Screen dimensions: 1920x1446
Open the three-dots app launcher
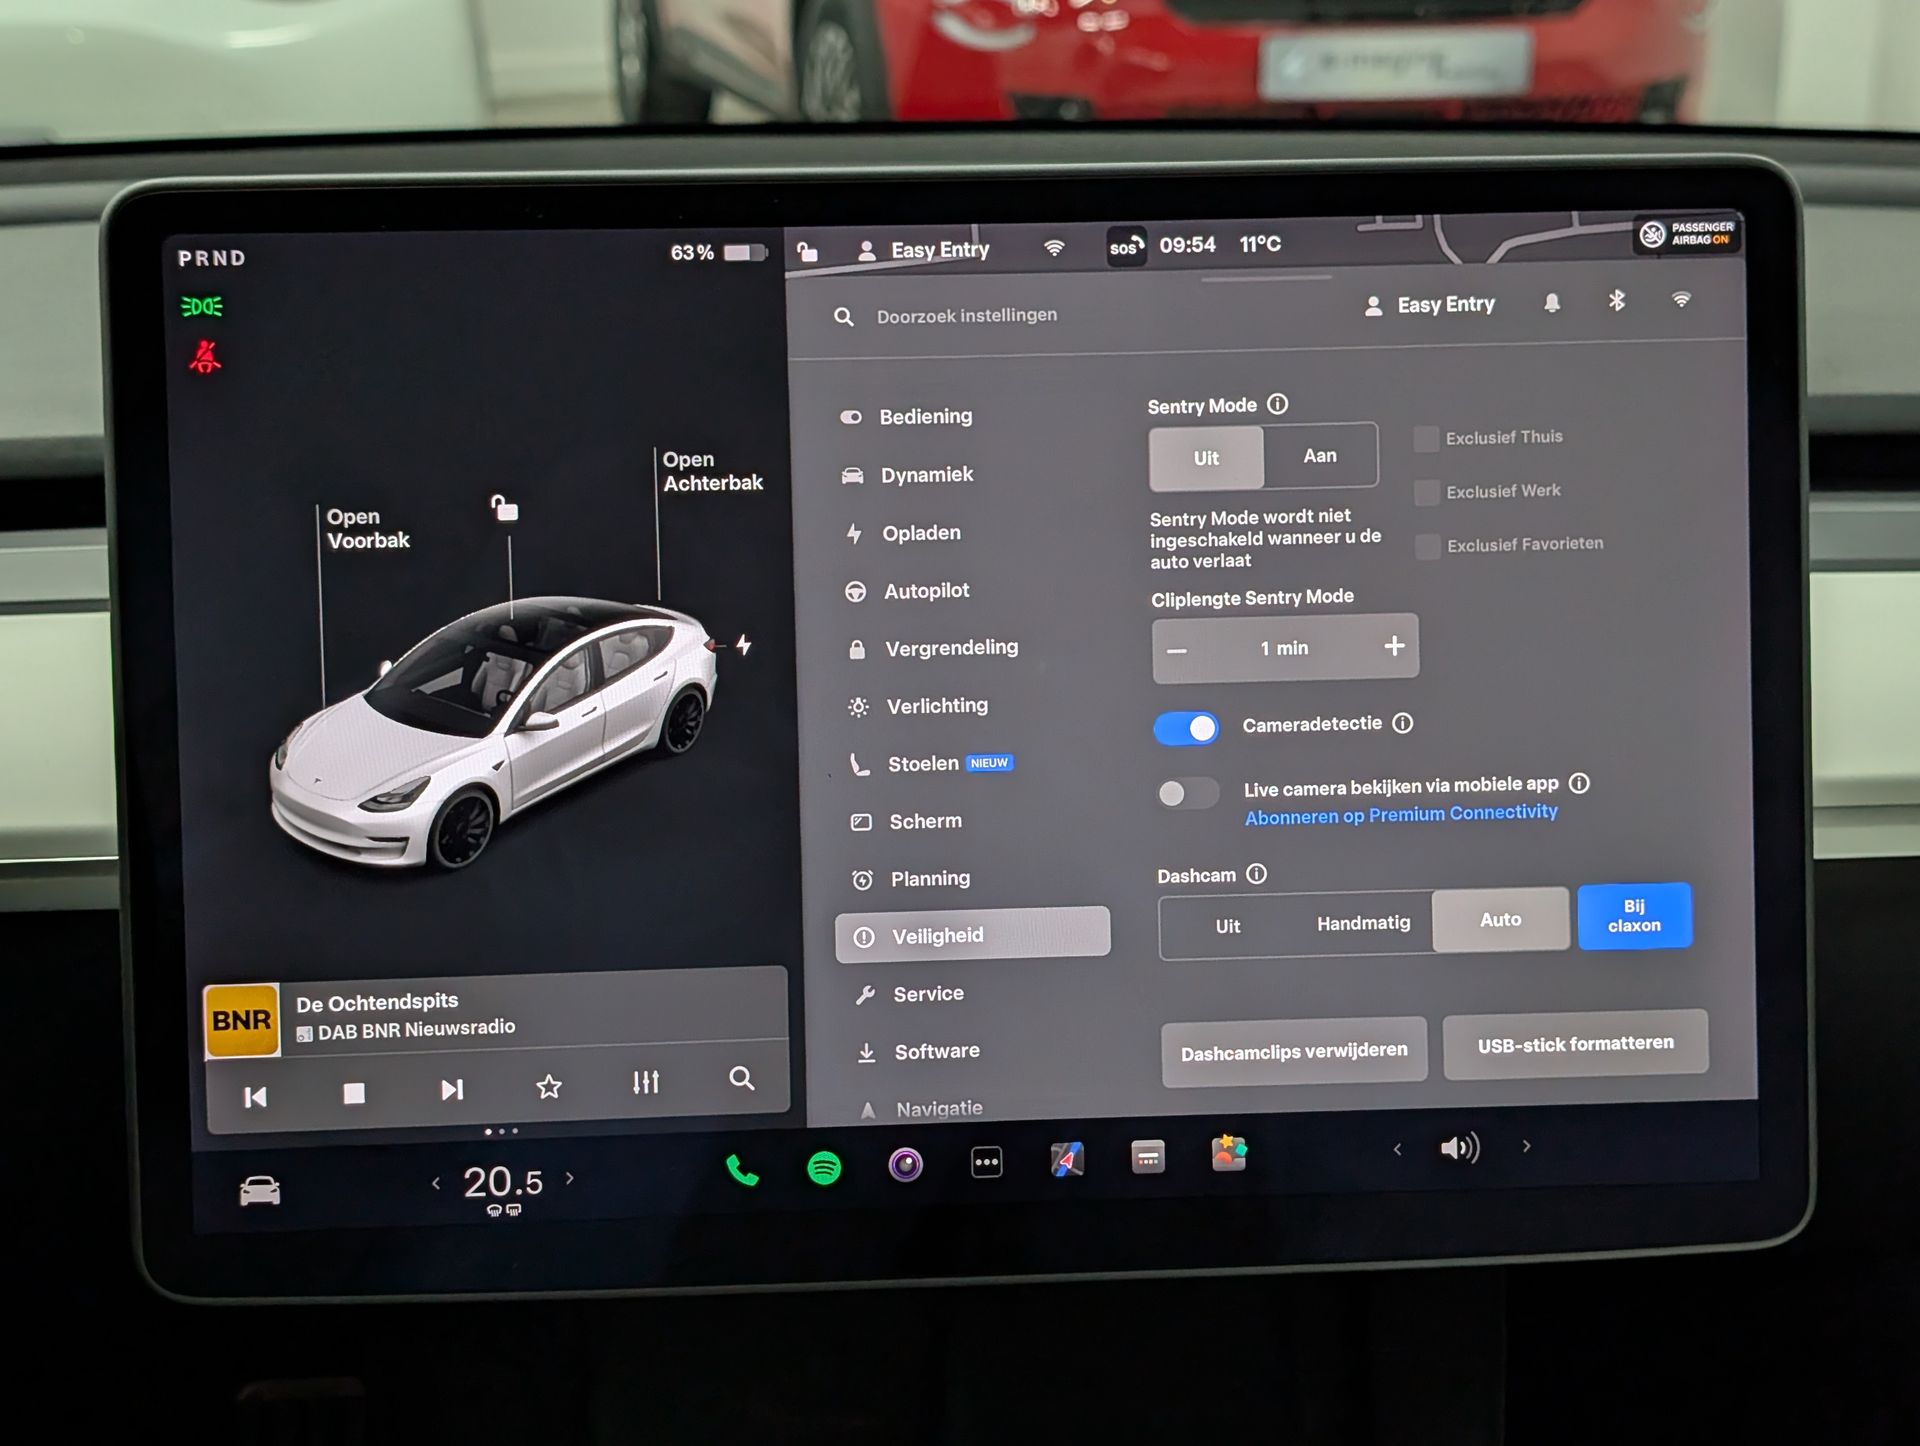(986, 1162)
